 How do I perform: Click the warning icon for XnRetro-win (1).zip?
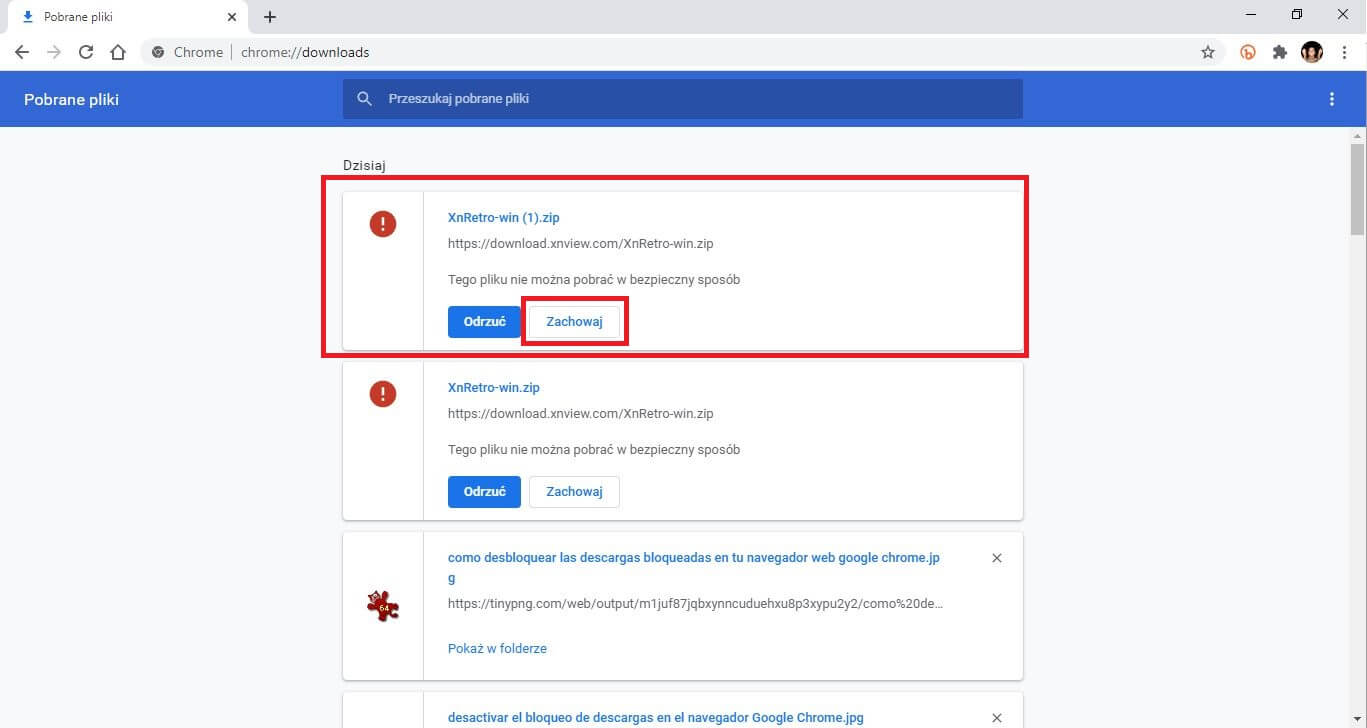click(383, 224)
